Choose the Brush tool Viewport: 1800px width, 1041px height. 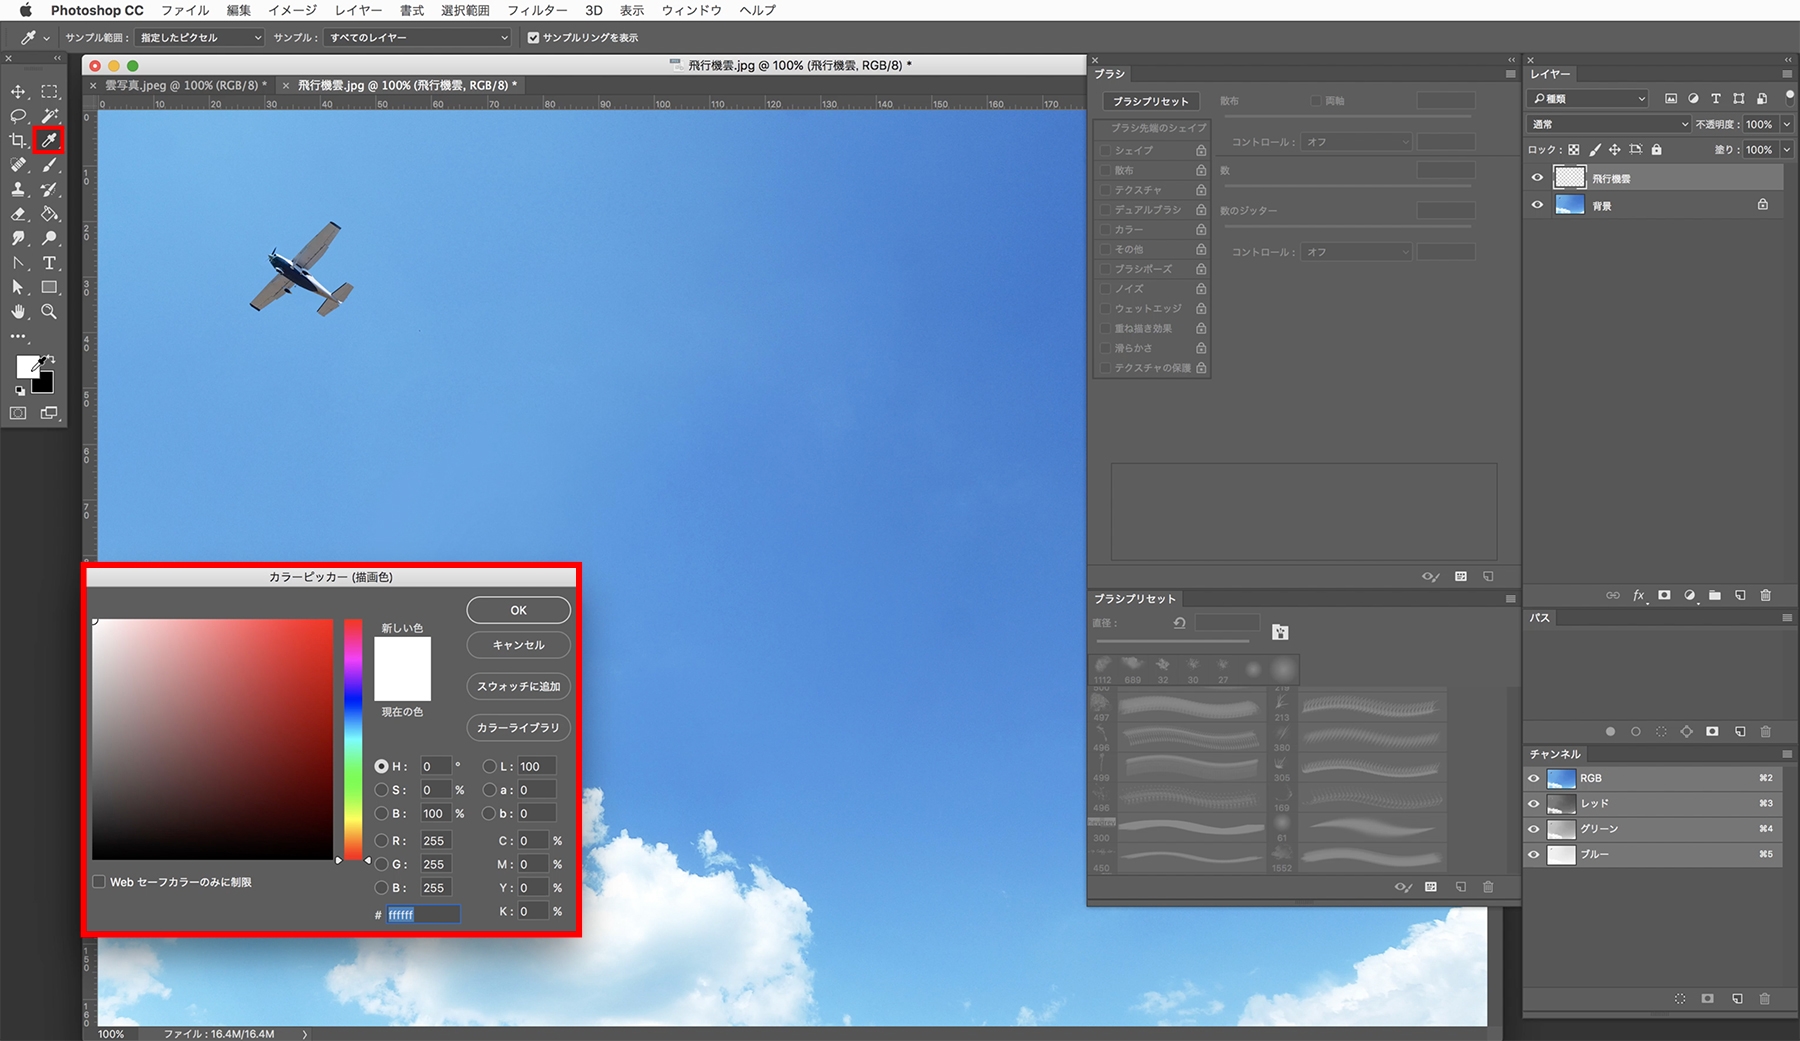(49, 165)
